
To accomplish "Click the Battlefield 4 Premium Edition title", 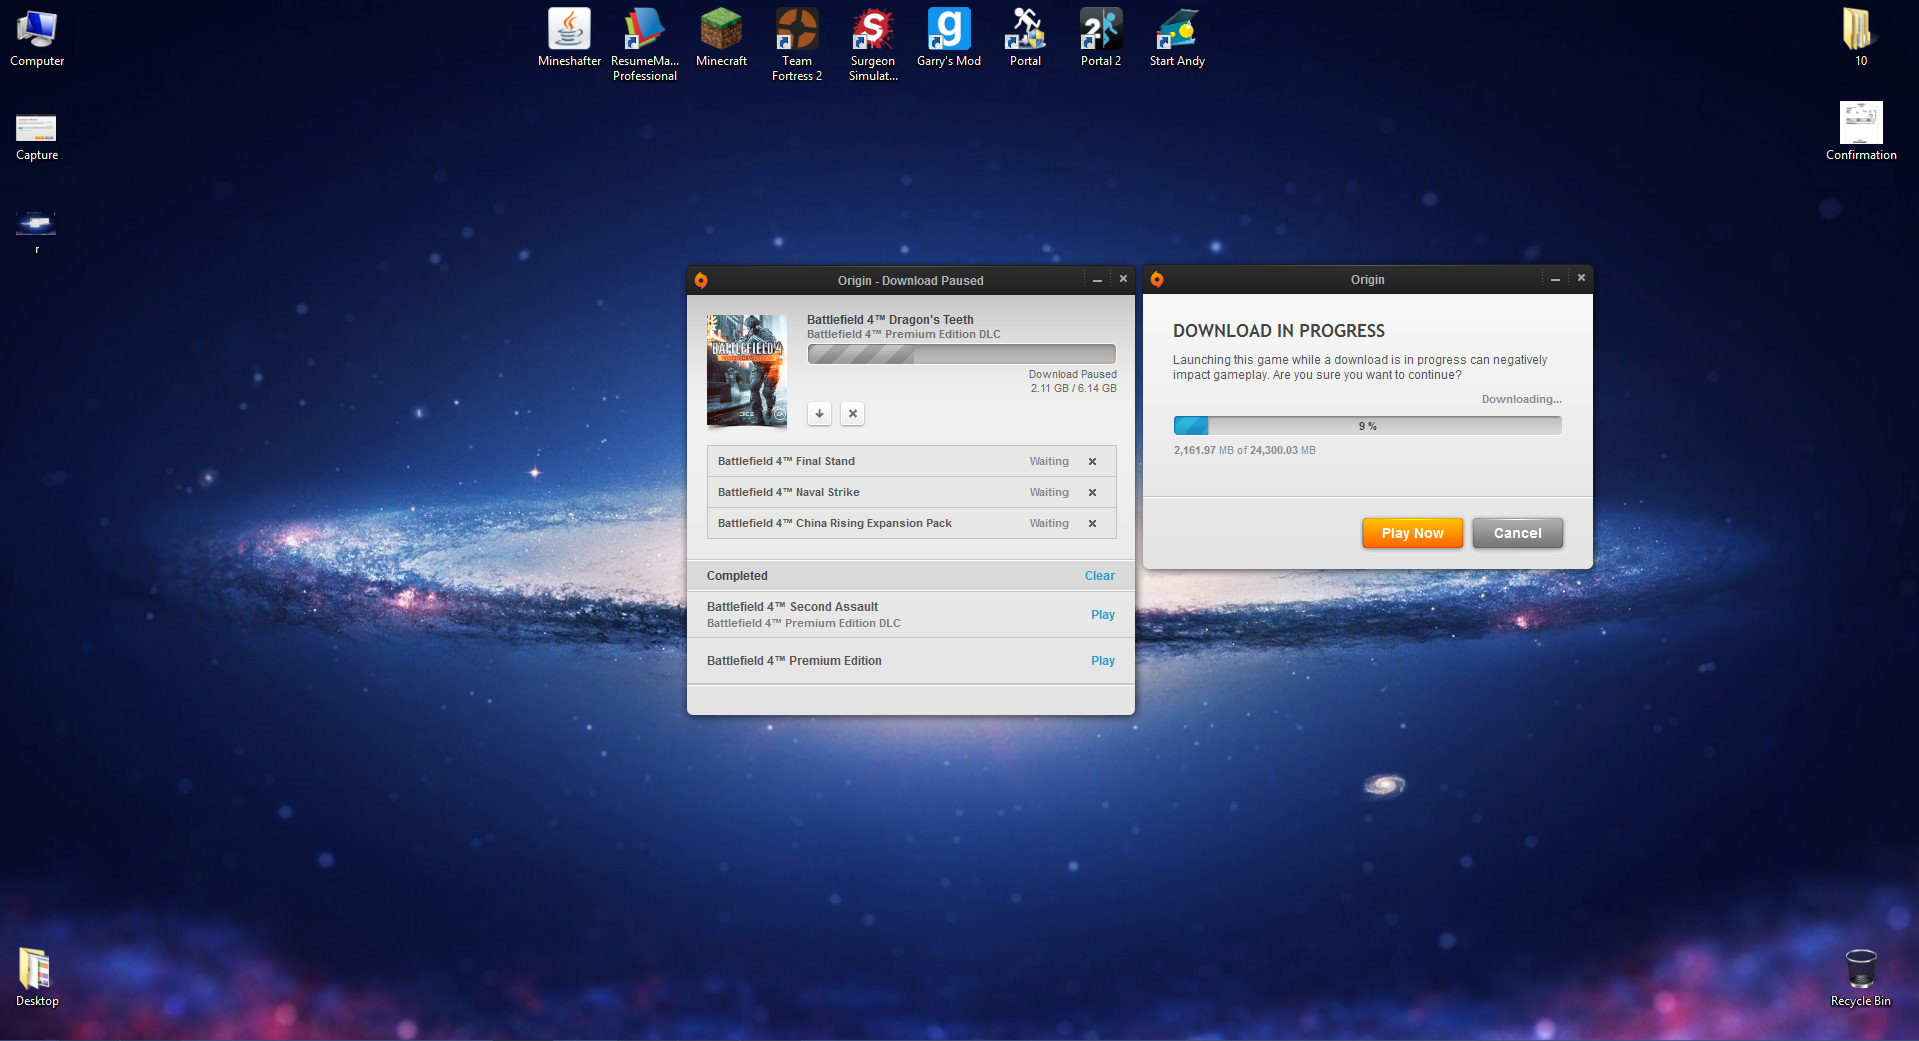I will coord(794,661).
